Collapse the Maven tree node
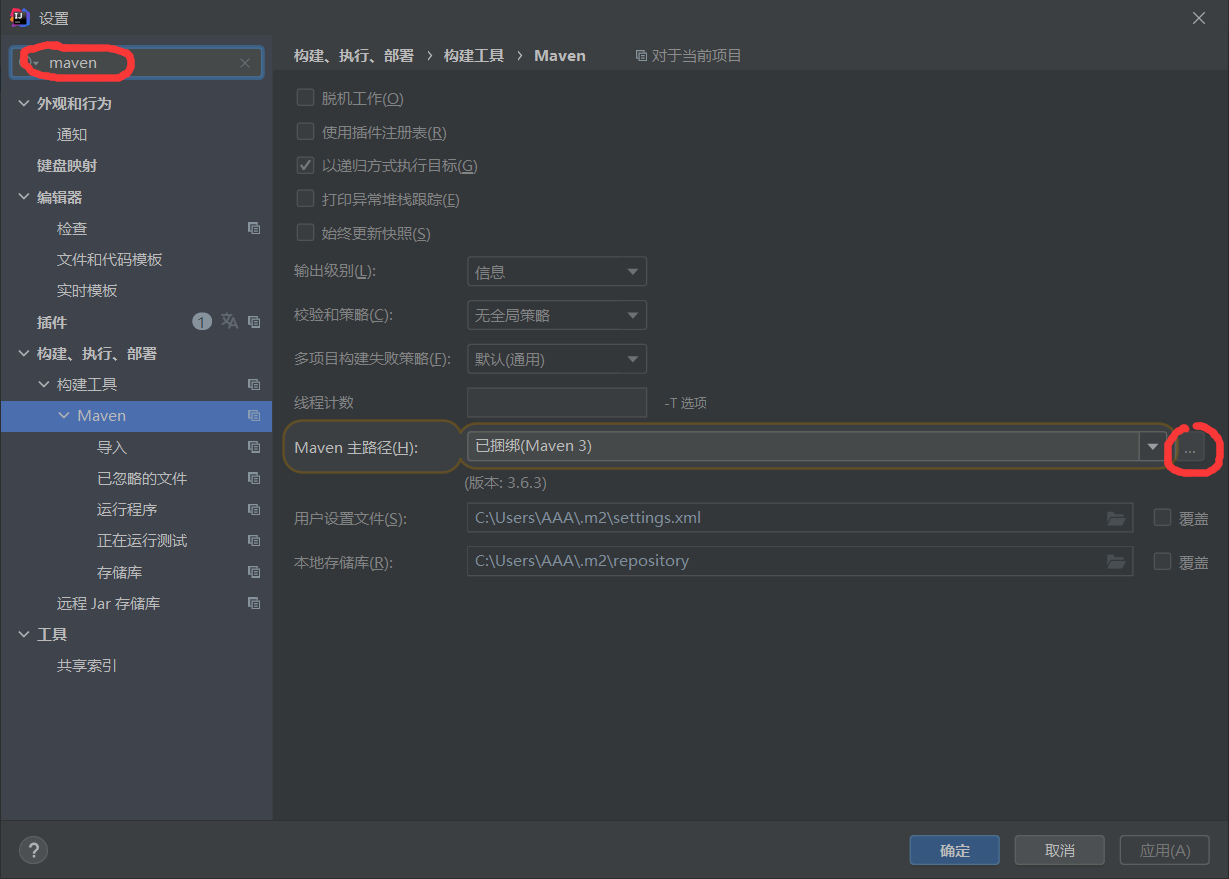 (64, 415)
